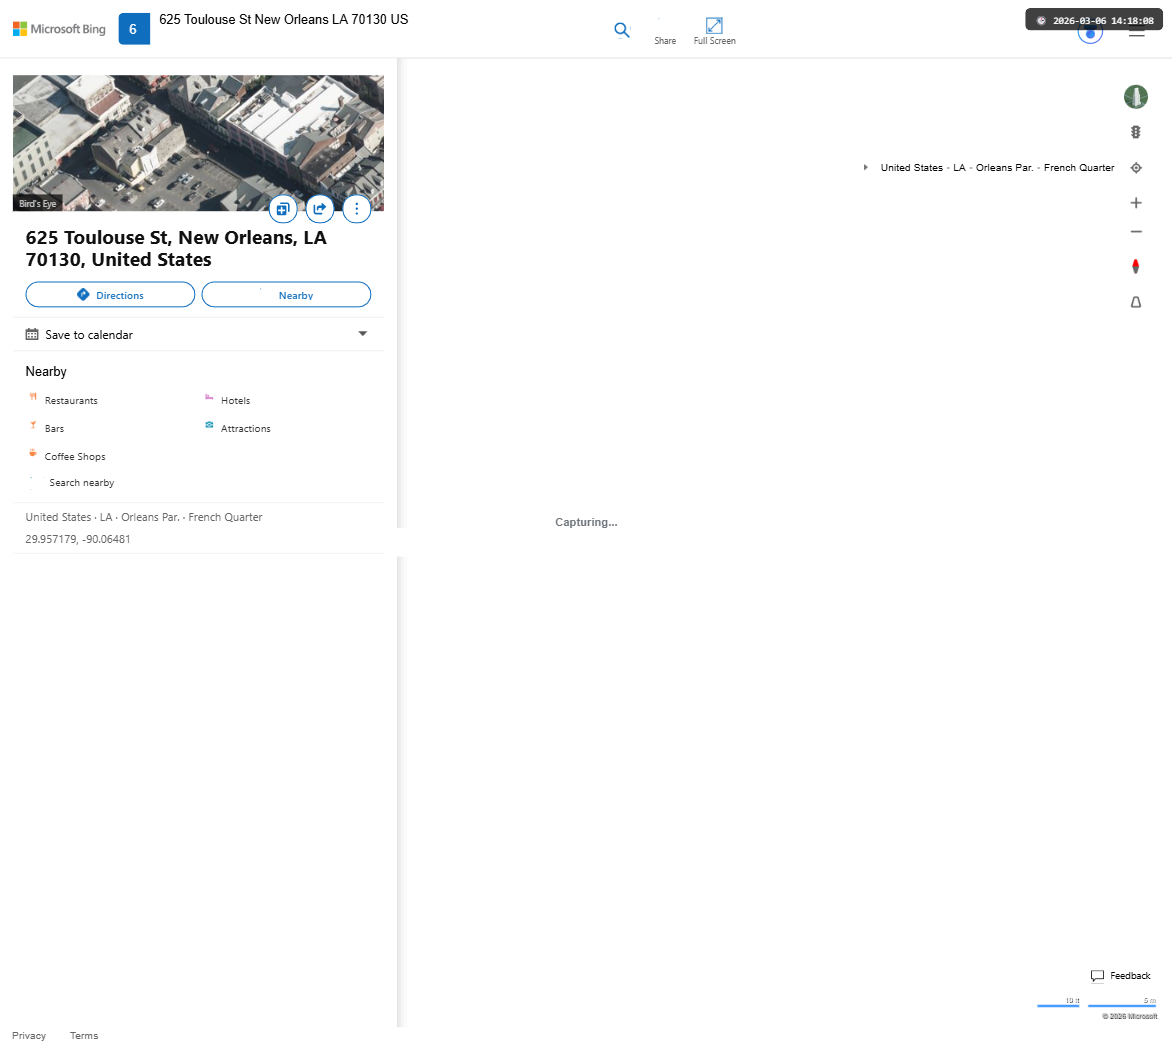Screen dimensions: 1172x1043
Task: Click Search nearby
Action: [81, 483]
